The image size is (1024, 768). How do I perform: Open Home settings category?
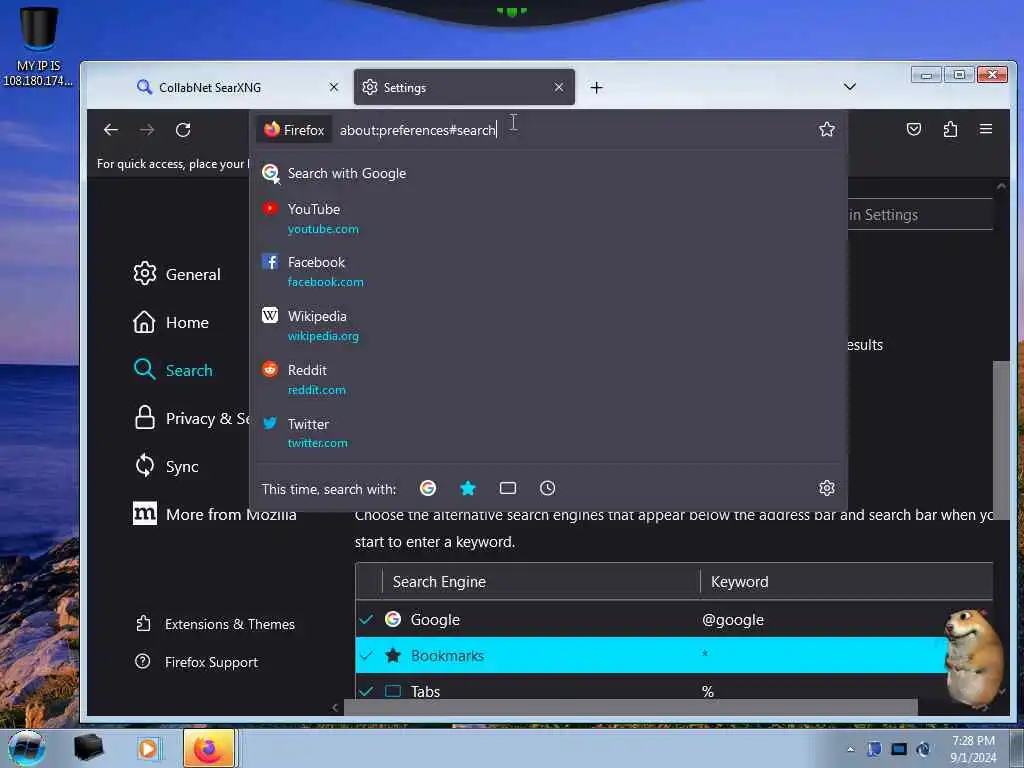171,322
